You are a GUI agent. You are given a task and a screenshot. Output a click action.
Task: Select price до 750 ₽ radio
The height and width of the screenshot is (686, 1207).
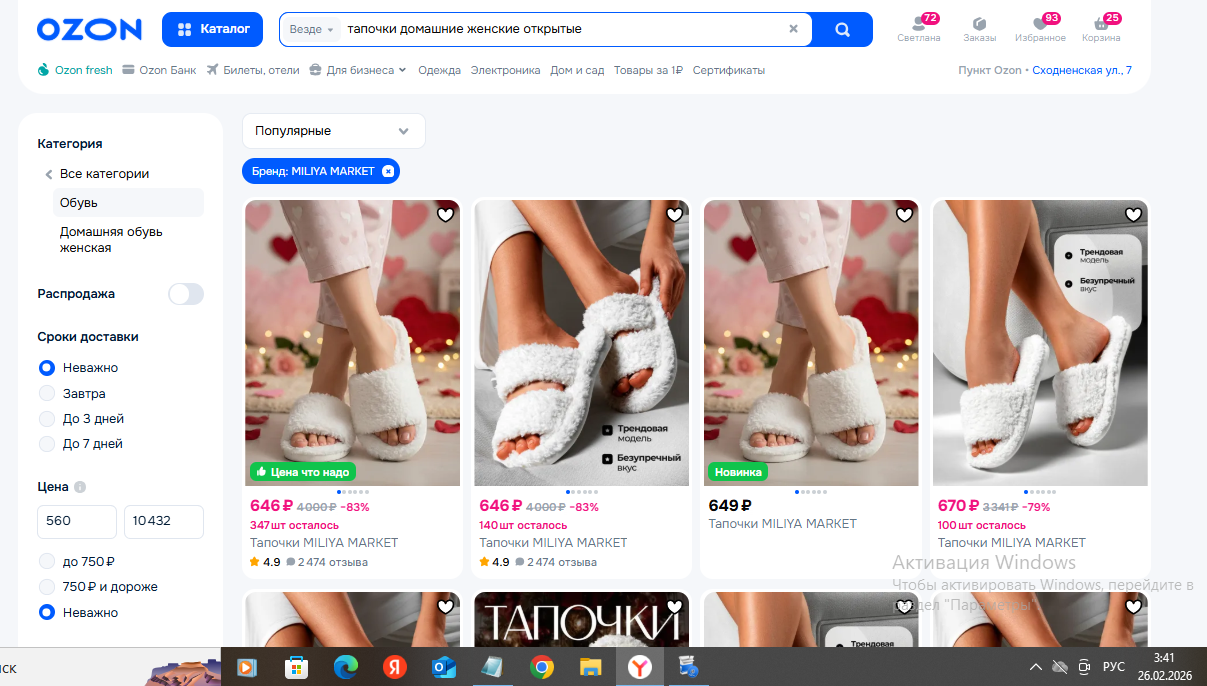click(x=47, y=562)
